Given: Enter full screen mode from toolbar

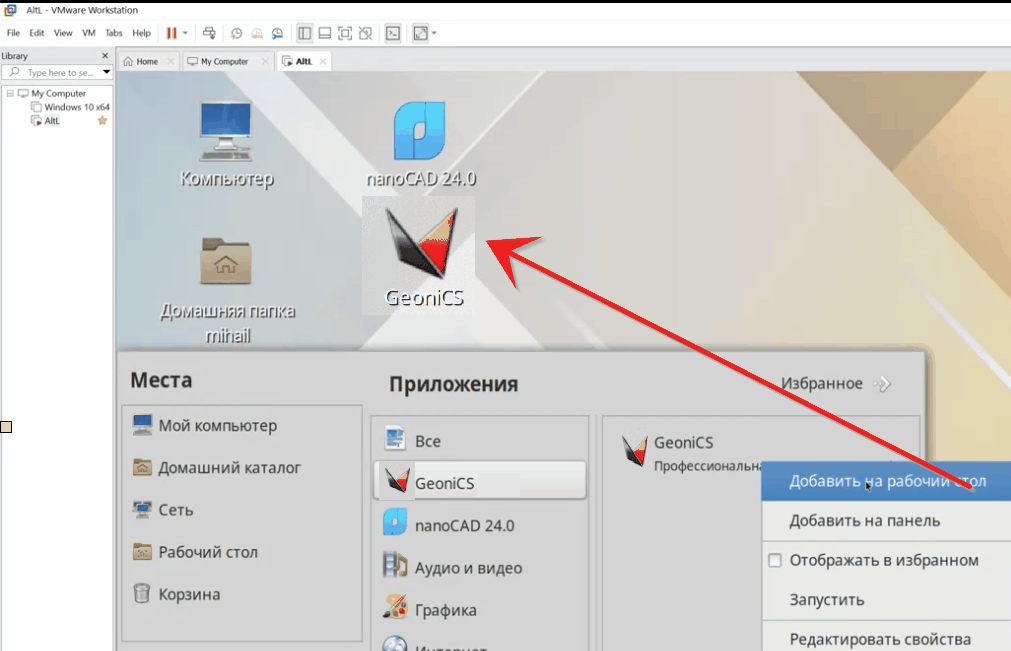Looking at the screenshot, I should [x=345, y=33].
